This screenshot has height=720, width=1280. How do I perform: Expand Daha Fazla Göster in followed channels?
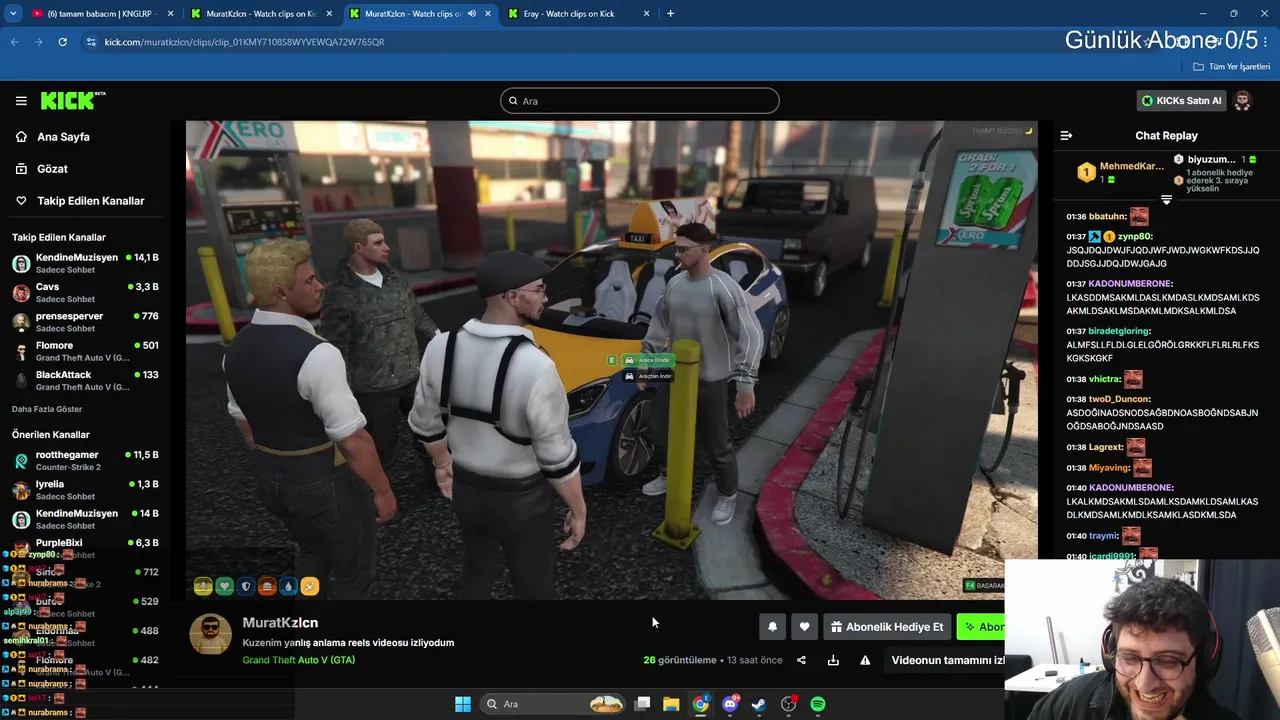tap(47, 409)
